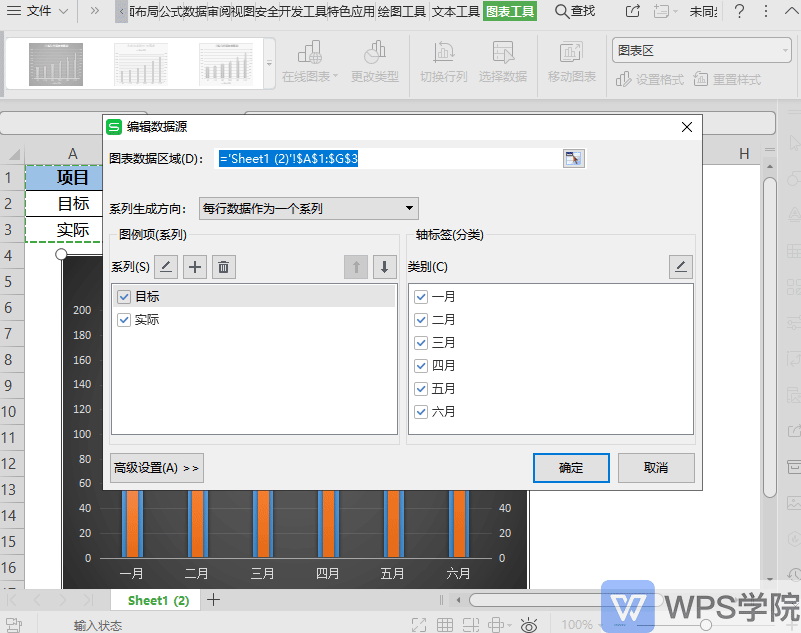Click the fullscreen icon in status bar

point(419,625)
